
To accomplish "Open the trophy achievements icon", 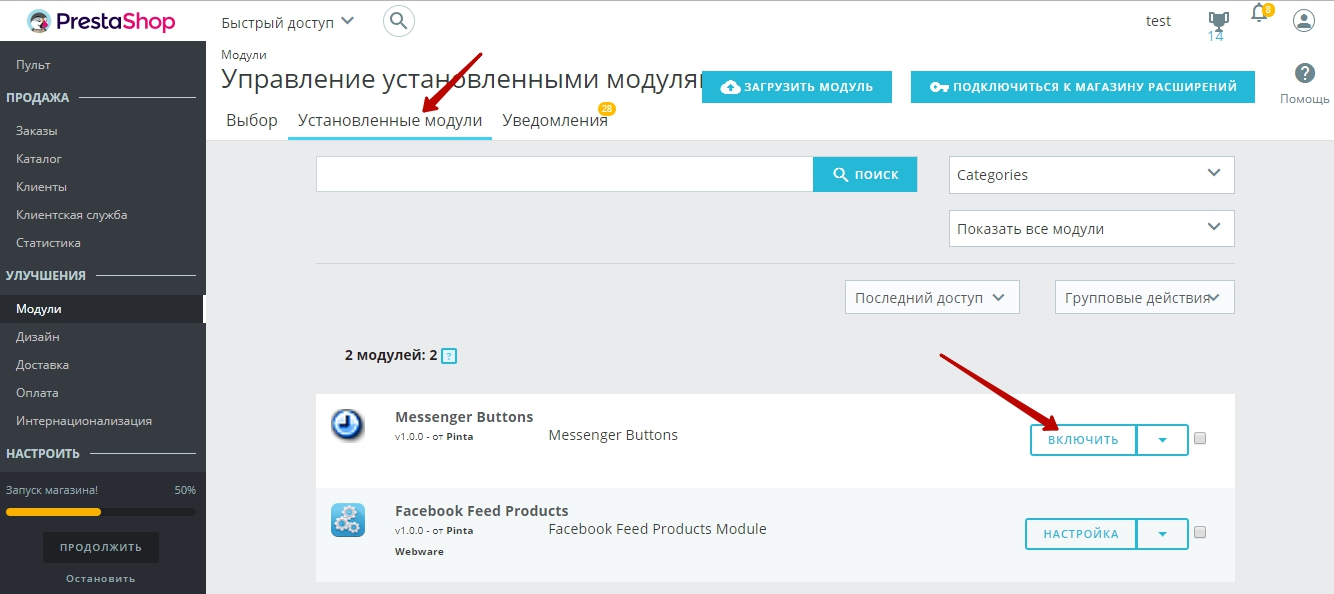I will pos(1217,20).
